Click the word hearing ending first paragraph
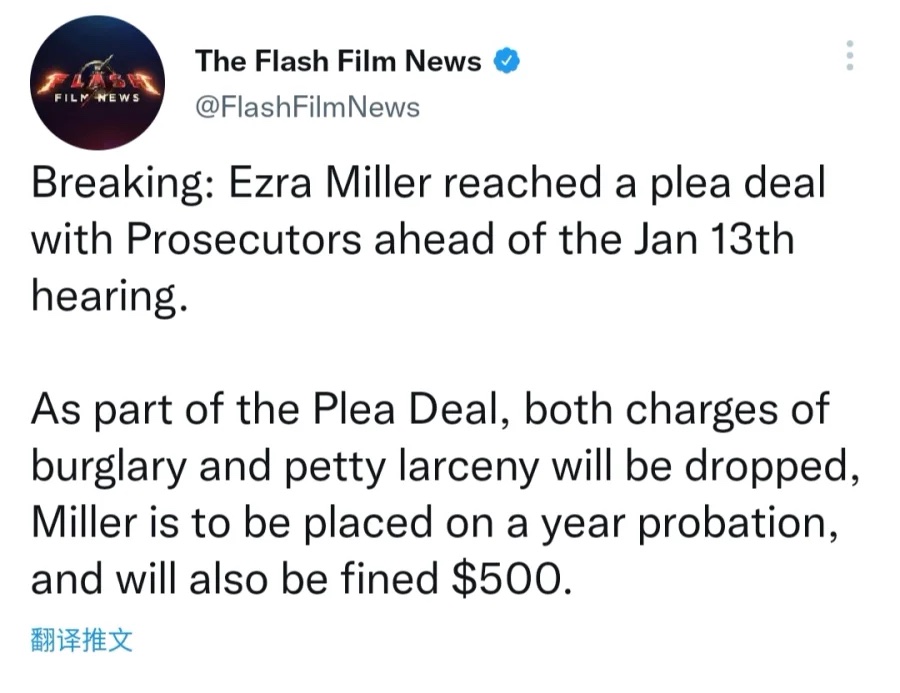This screenshot has height=693, width=900. click(x=109, y=297)
